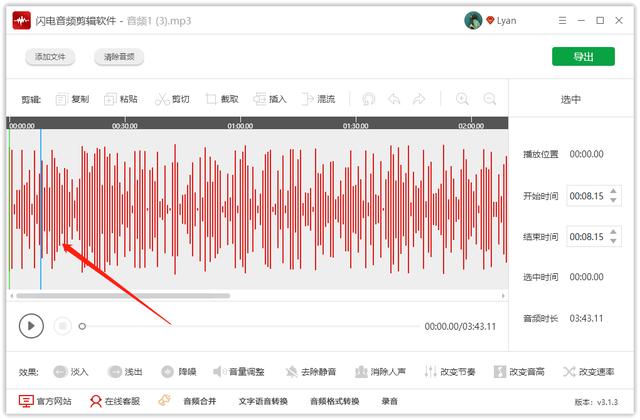This screenshot has width=640, height=420.
Task: Click the app logo in the title bar
Action: coord(22,20)
